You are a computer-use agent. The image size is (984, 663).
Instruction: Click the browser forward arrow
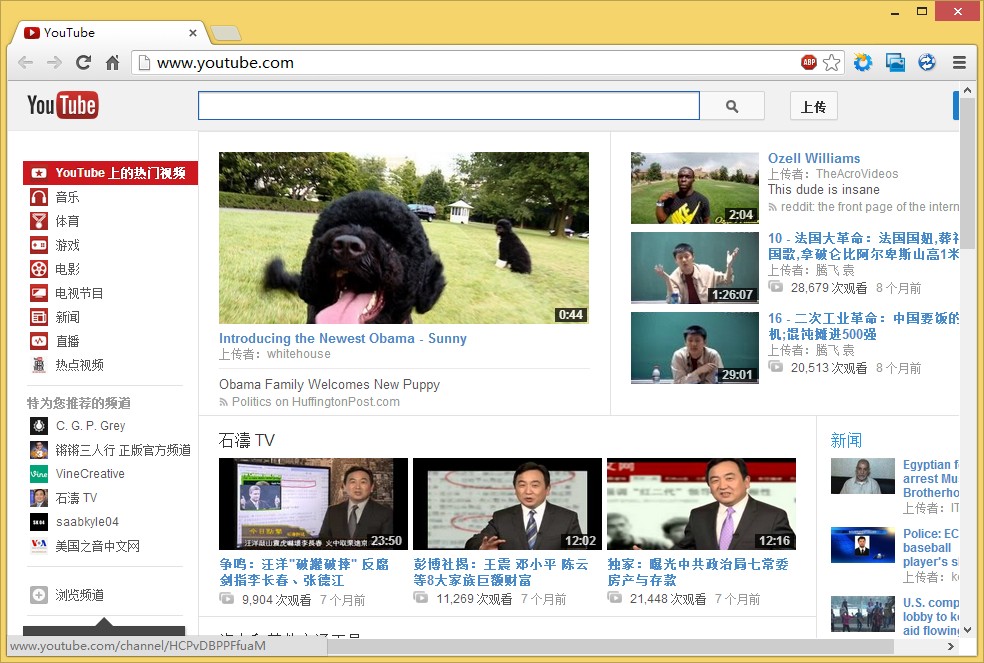(x=55, y=63)
